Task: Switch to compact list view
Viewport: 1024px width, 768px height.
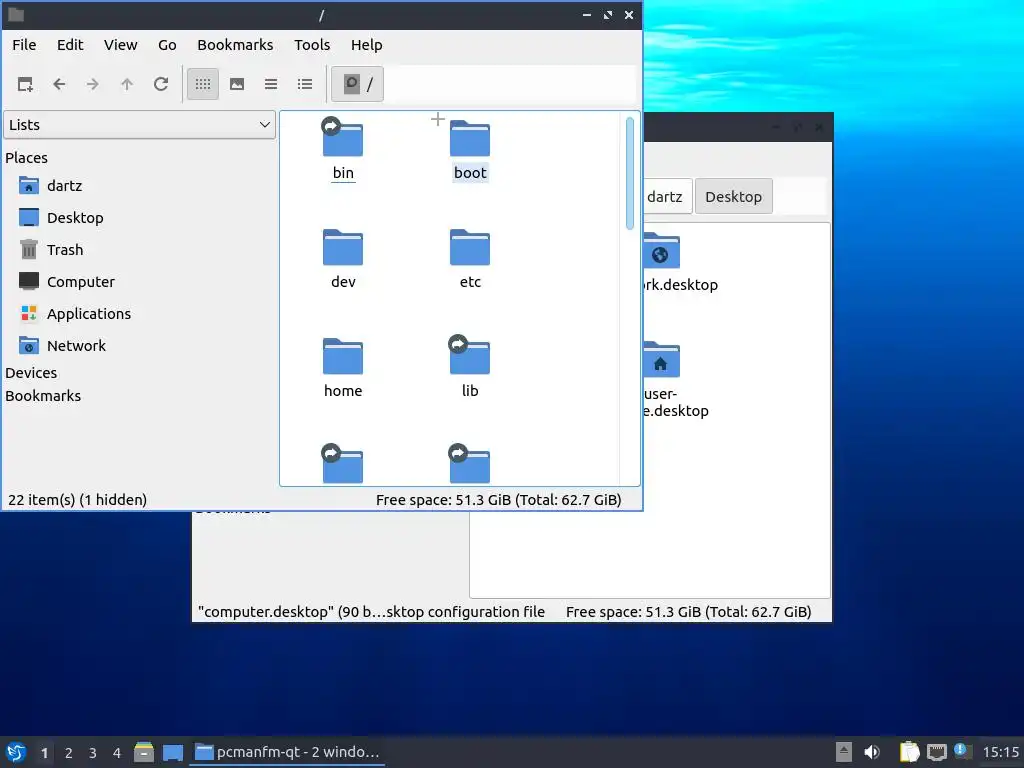Action: click(x=271, y=84)
